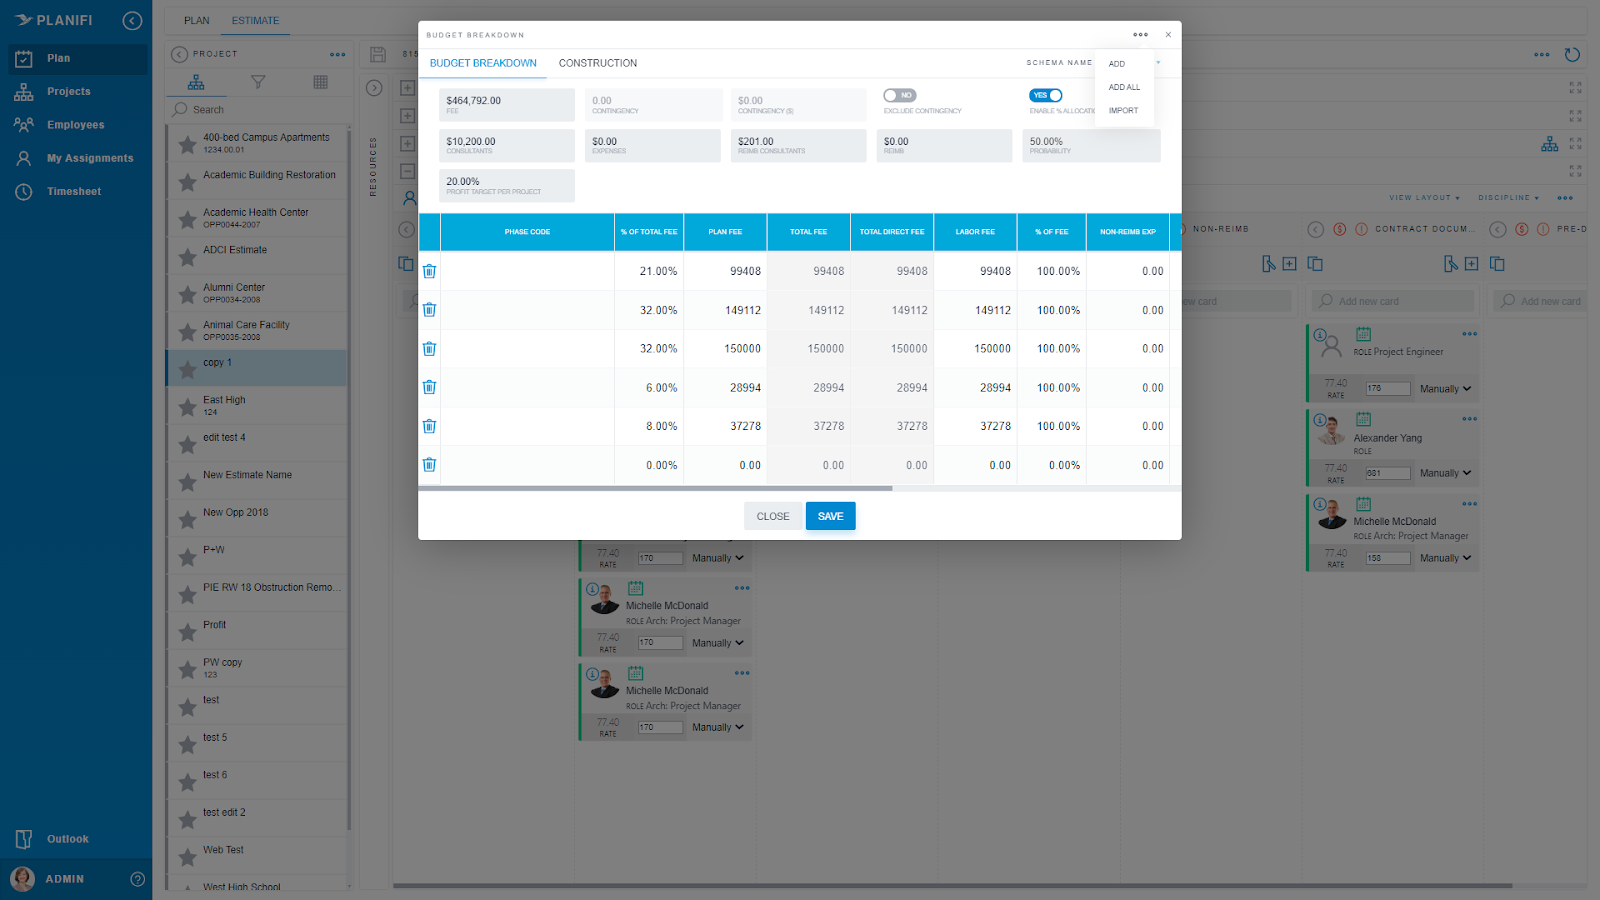1600x900 pixels.
Task: Open the grid view icon in Project panel
Action: click(320, 81)
